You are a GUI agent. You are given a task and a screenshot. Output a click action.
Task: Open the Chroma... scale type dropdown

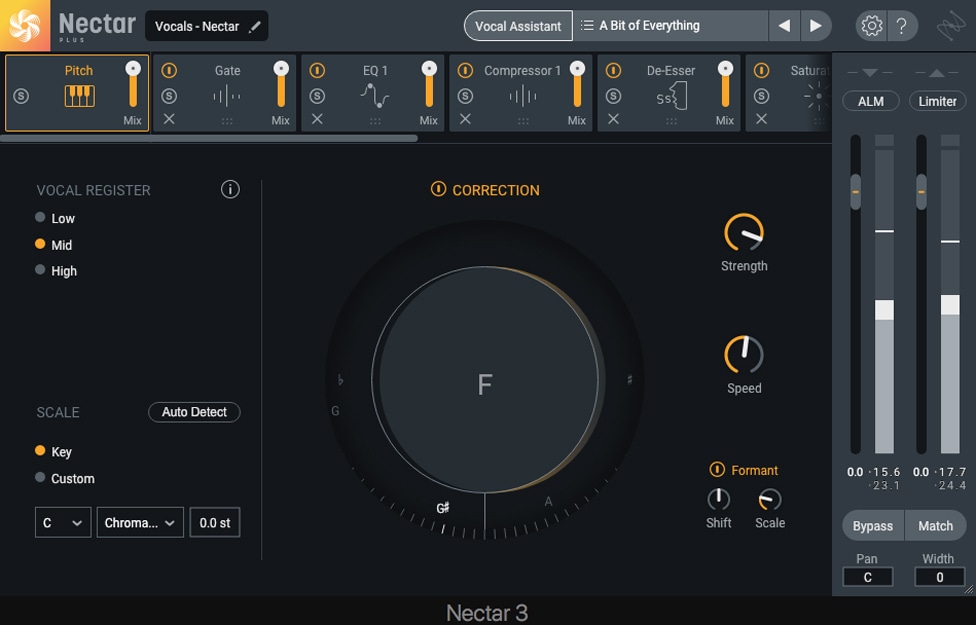[140, 522]
